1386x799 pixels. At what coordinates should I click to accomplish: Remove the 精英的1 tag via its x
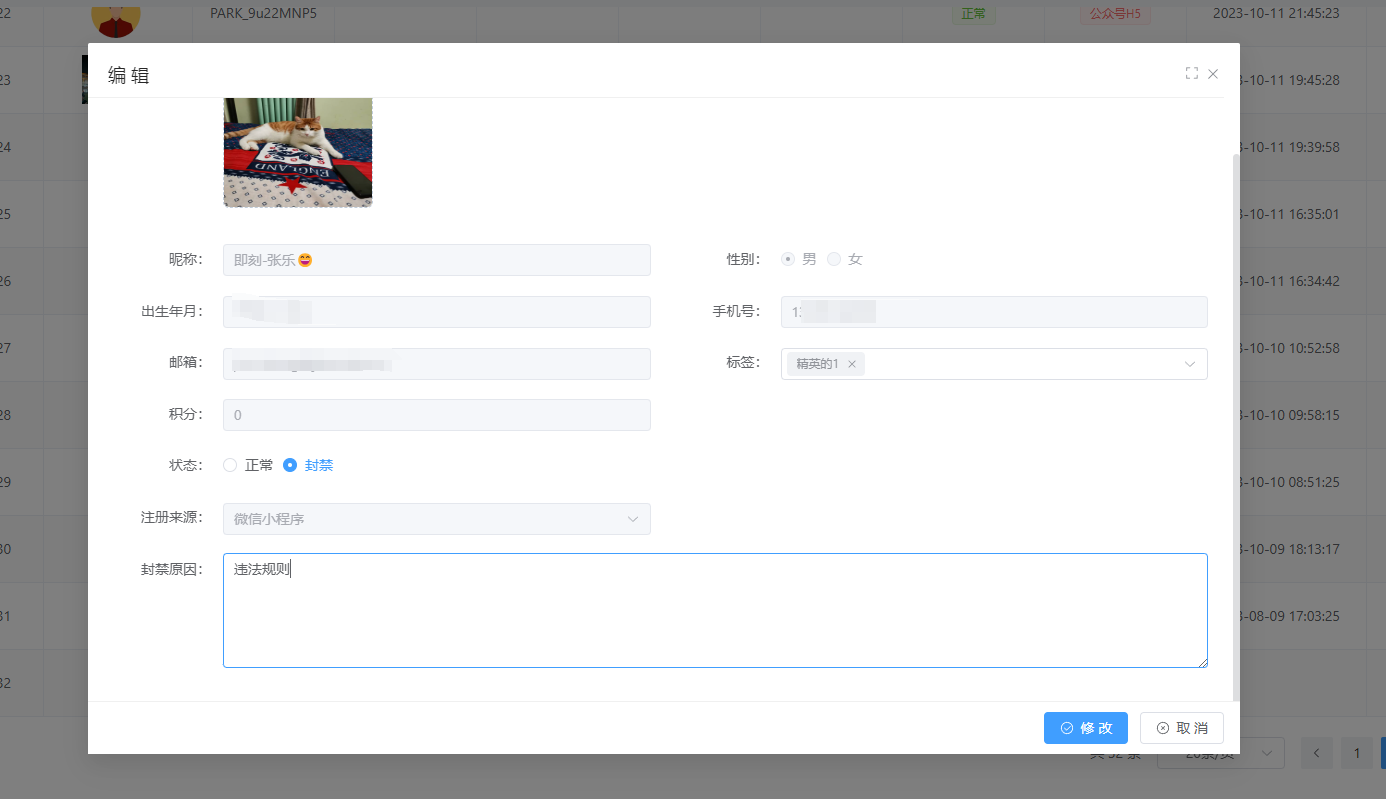852,364
